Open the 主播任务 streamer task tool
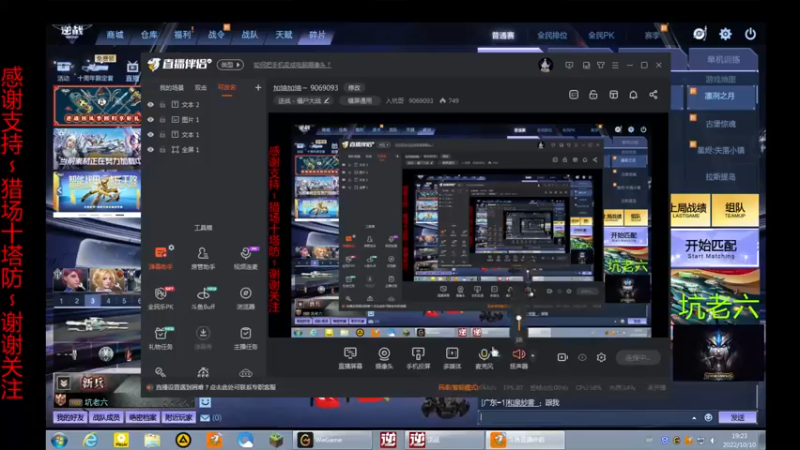800x450 pixels. (245, 338)
